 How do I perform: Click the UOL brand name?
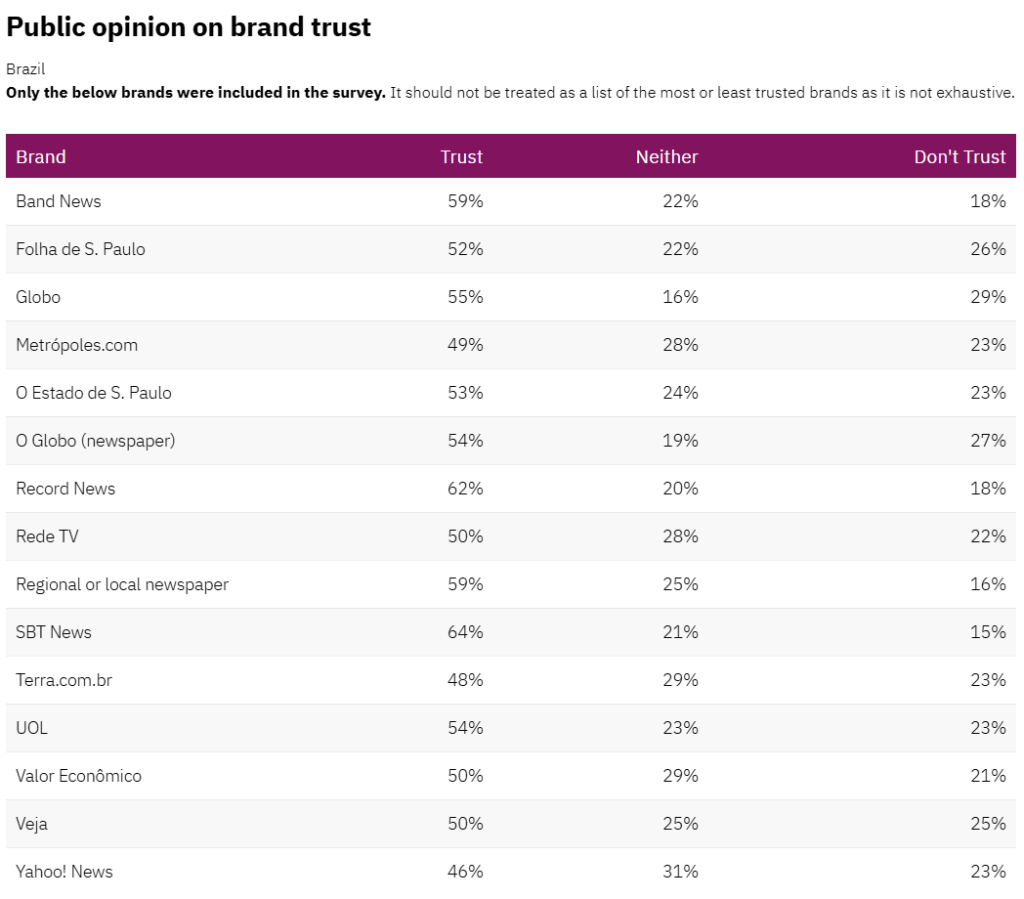point(32,728)
